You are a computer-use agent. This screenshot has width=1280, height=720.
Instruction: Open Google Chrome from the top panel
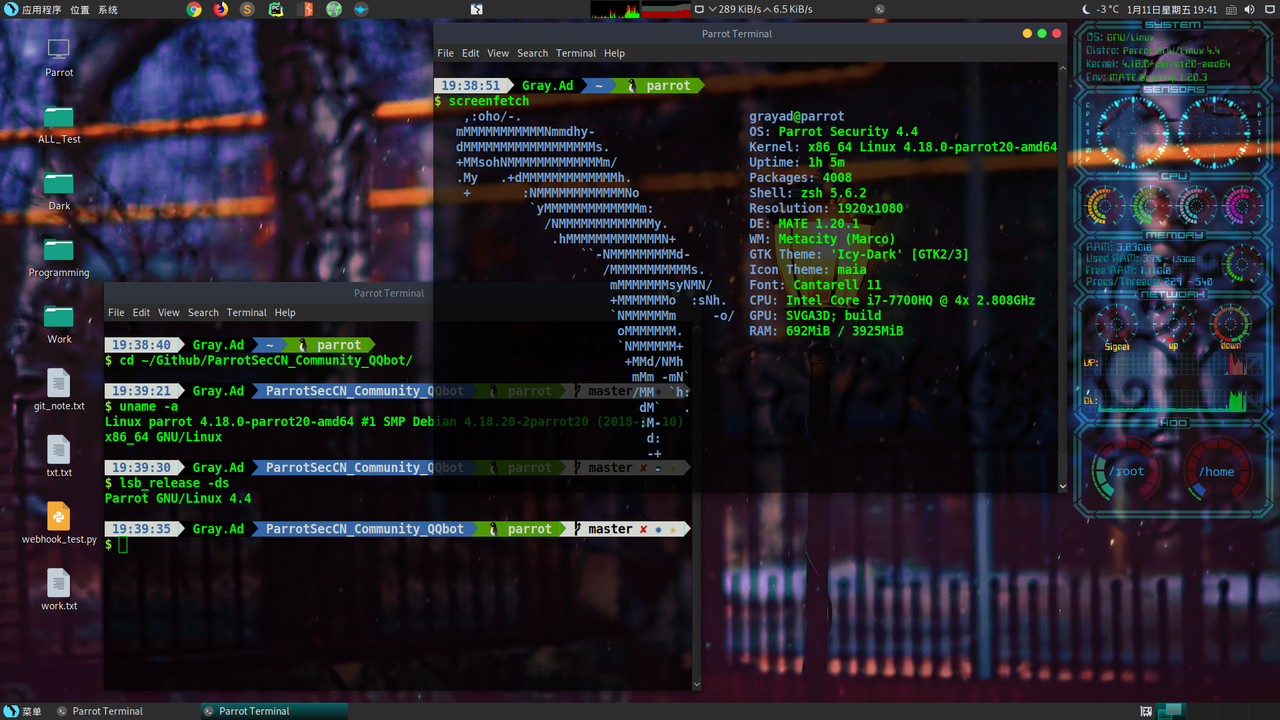(193, 9)
